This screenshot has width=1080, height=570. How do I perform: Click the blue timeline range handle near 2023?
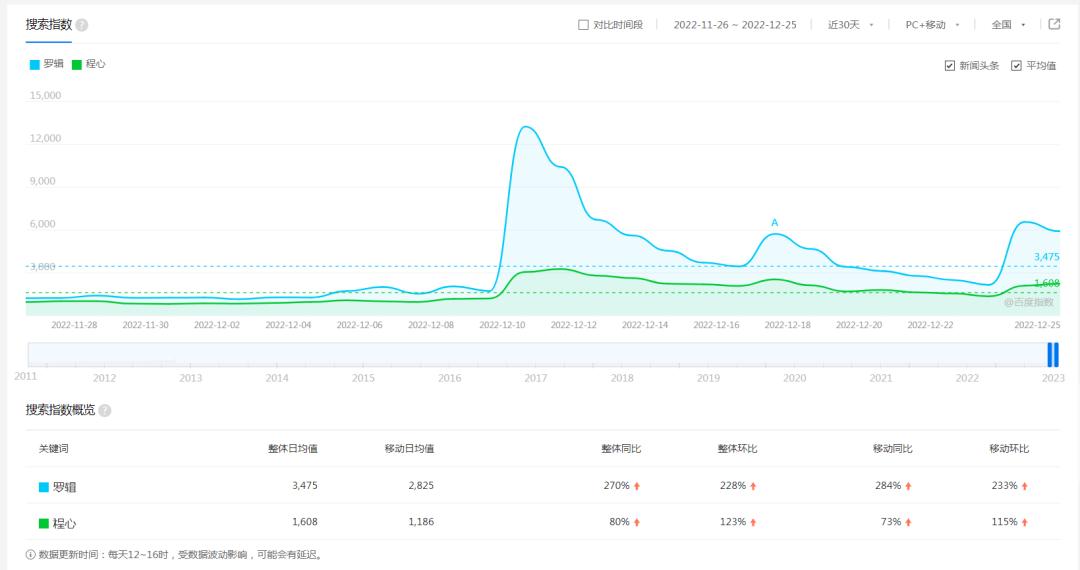tap(1052, 354)
